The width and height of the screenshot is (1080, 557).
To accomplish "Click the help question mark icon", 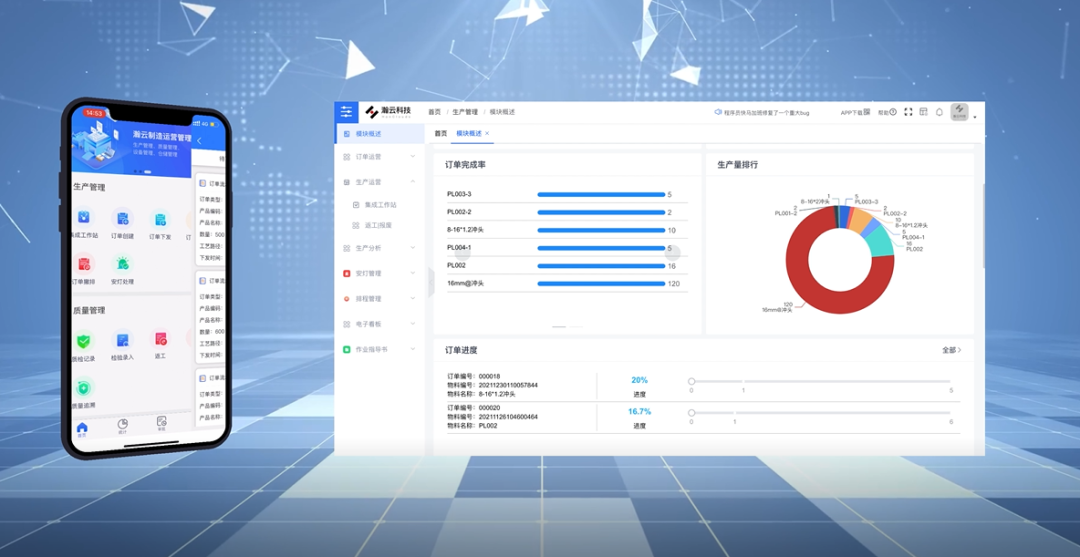I will pos(893,112).
